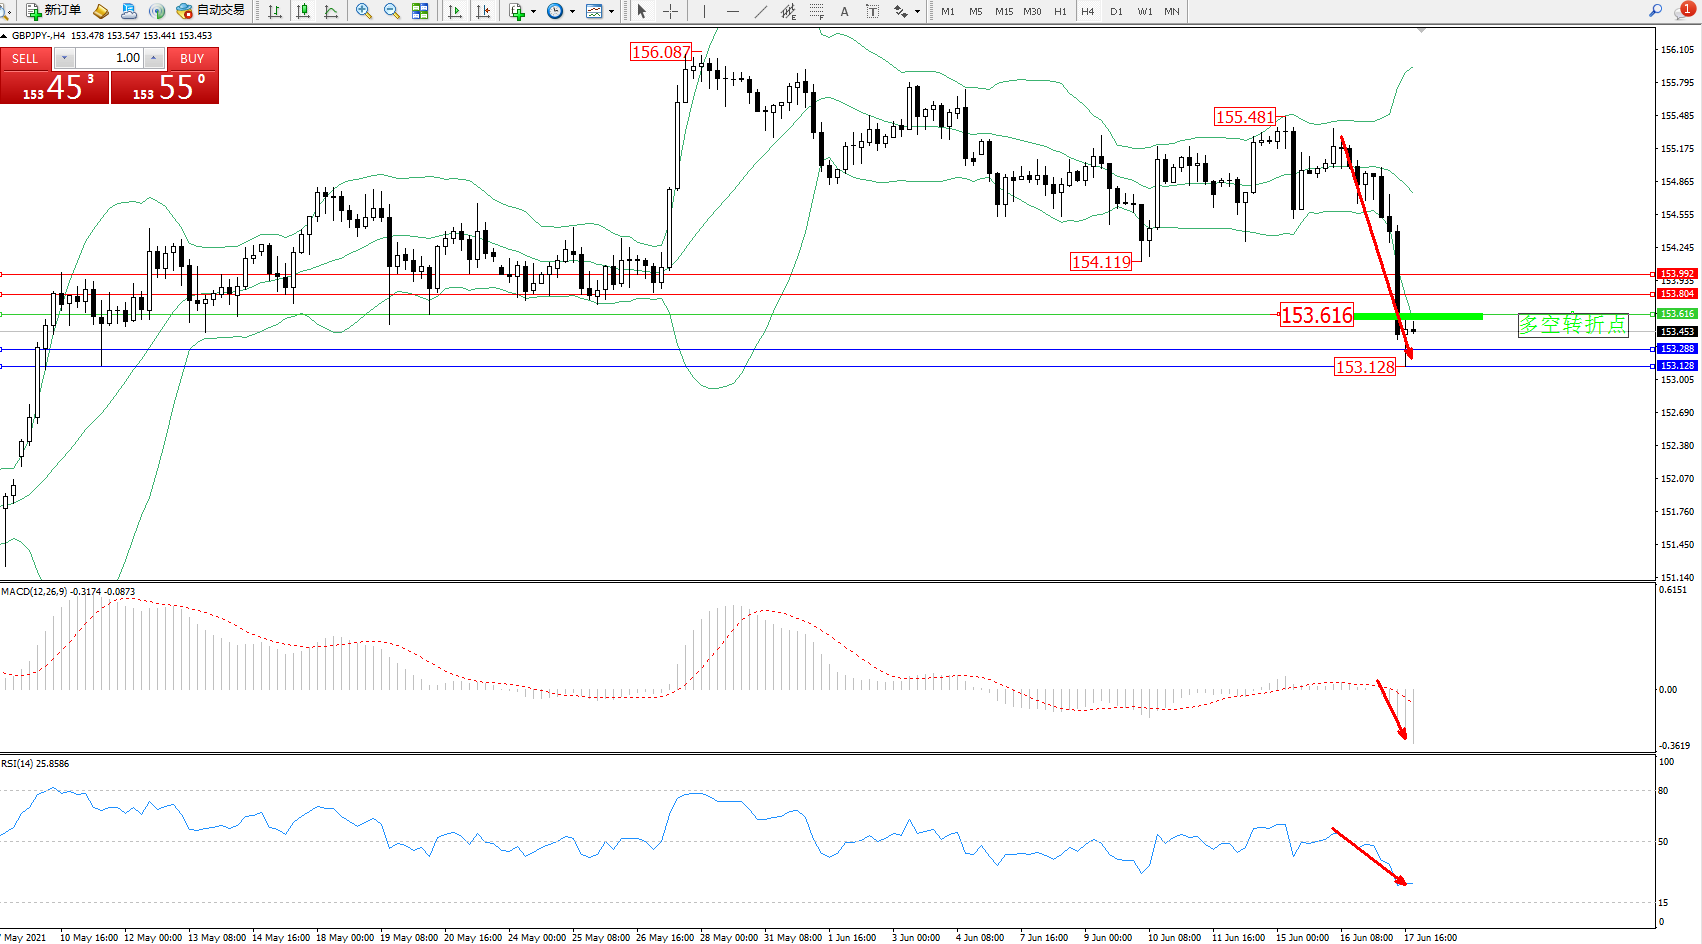Zoom out of the chart
Screen dimensions: 1702x944
pos(391,11)
